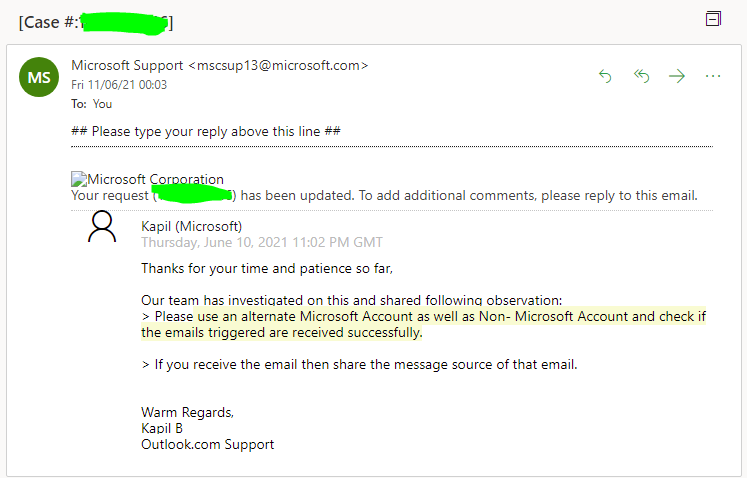Click the recipient "You"

(x=102, y=103)
